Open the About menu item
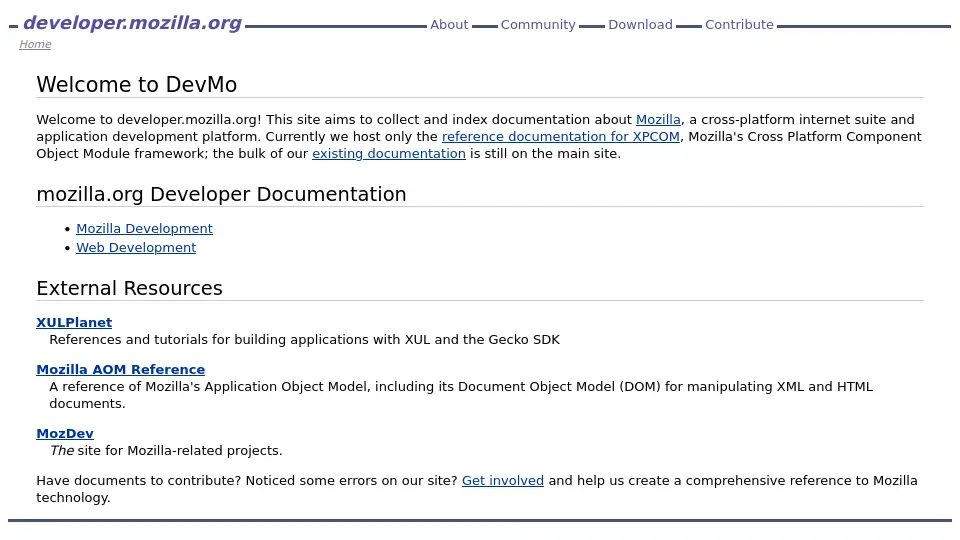Image resolution: width=960 pixels, height=540 pixels. point(449,25)
